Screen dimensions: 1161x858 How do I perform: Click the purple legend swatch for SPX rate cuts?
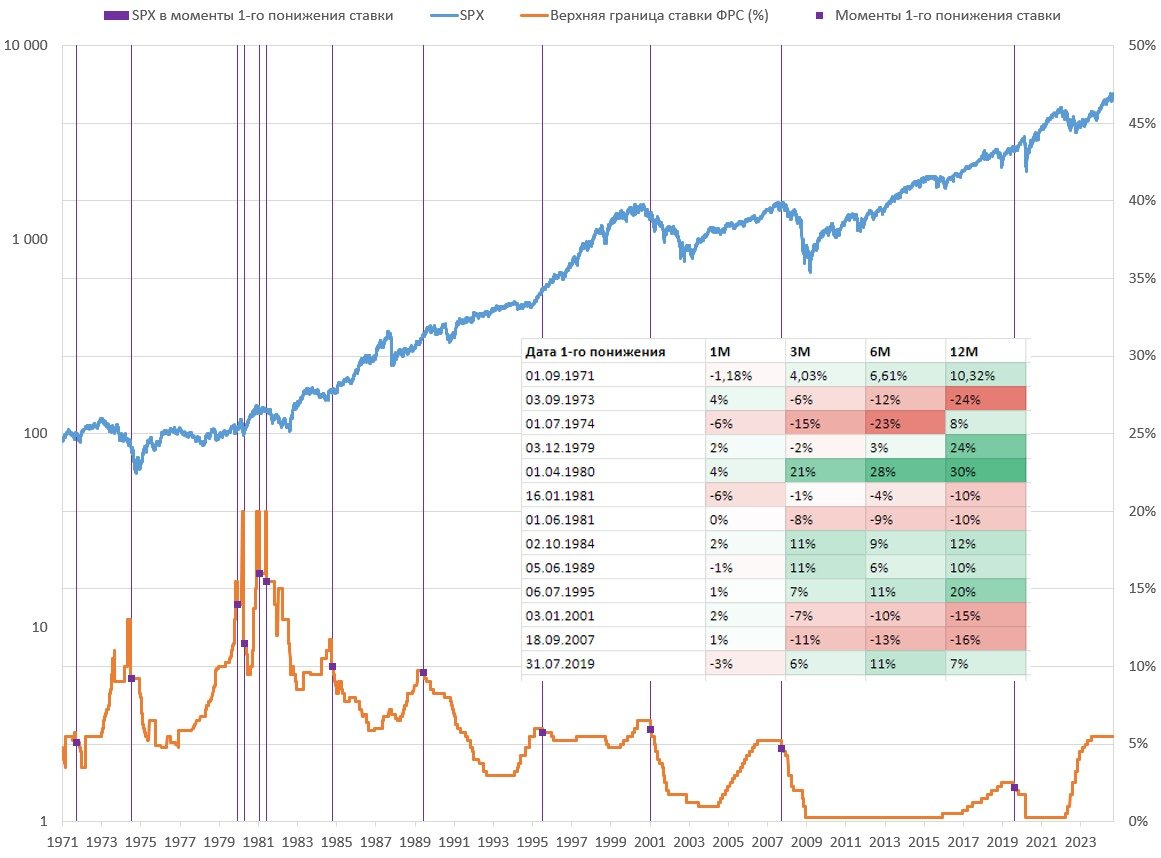coord(116,16)
